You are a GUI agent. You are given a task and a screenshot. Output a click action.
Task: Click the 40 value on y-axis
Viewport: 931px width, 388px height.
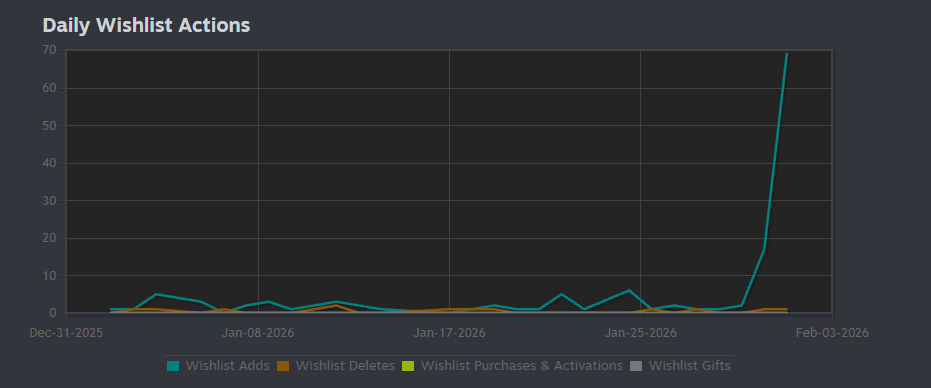point(49,163)
